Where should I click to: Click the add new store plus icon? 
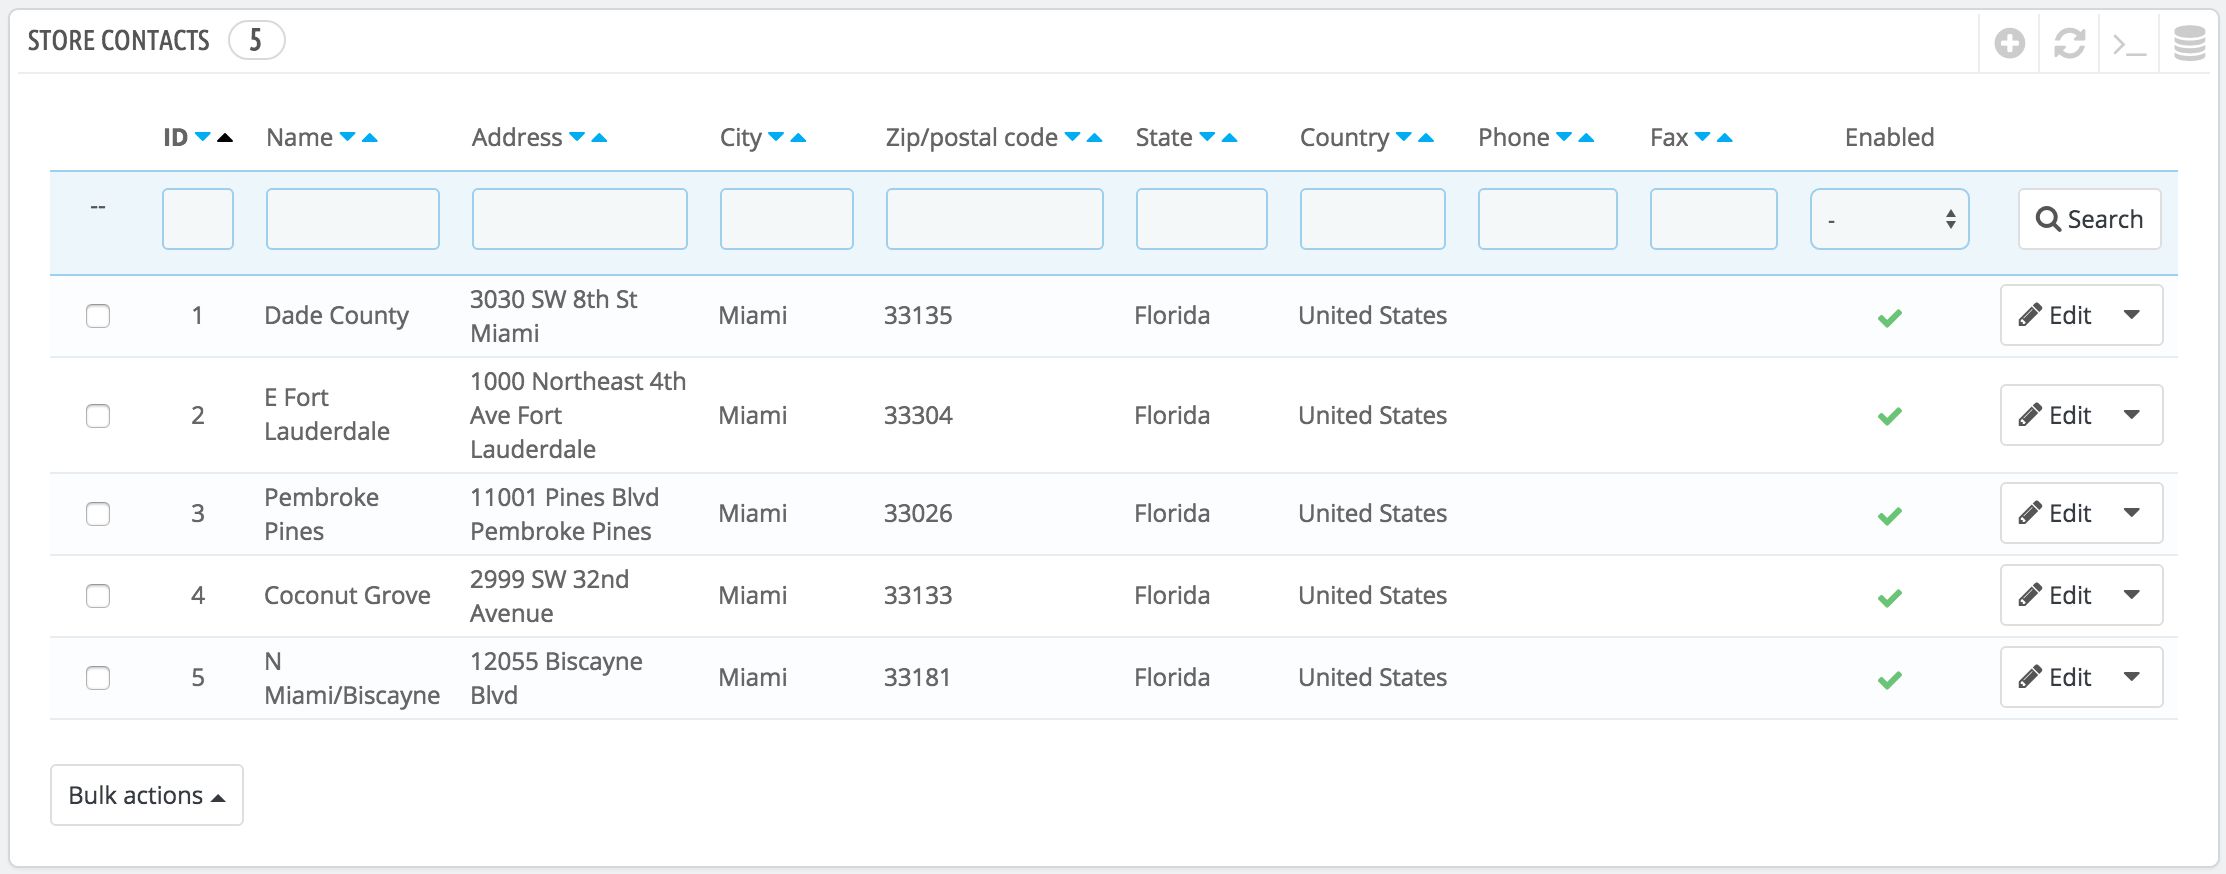coord(2009,43)
